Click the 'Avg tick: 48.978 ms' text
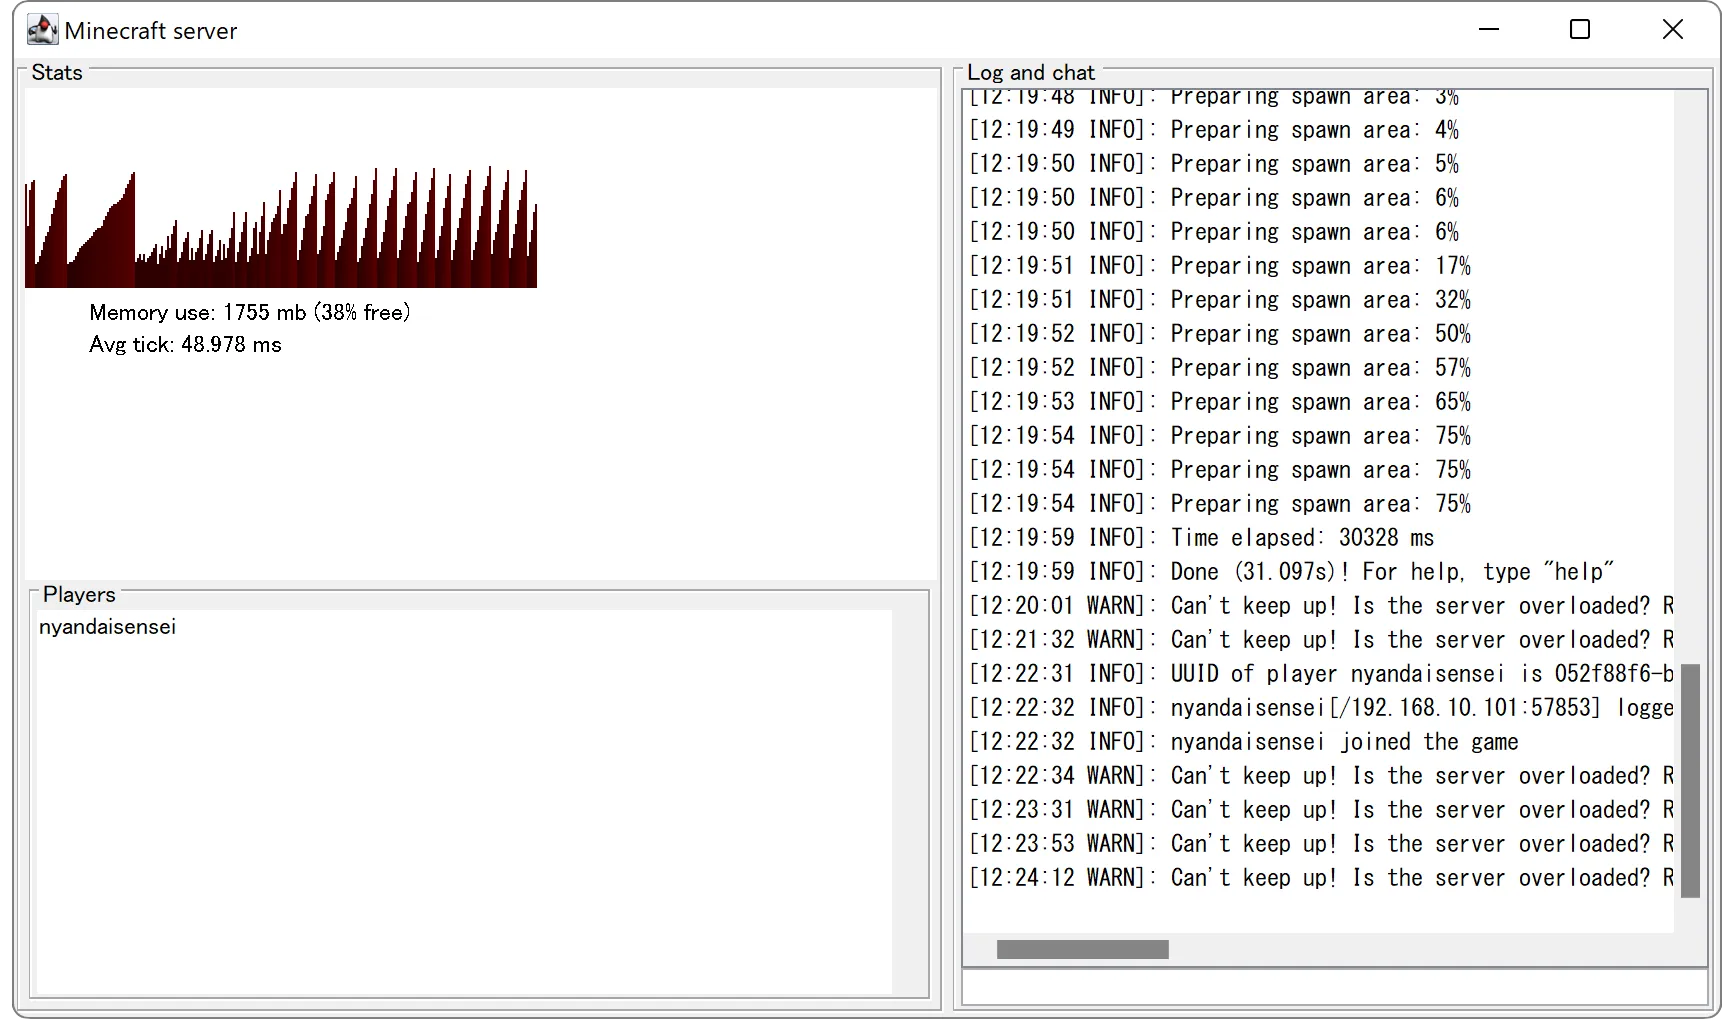The image size is (1734, 1030). click(x=185, y=344)
